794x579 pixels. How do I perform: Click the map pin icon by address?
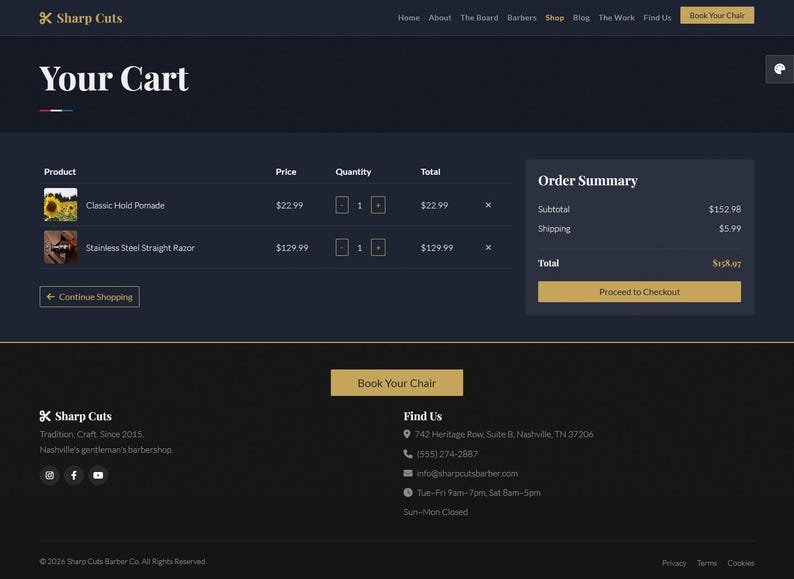point(407,434)
